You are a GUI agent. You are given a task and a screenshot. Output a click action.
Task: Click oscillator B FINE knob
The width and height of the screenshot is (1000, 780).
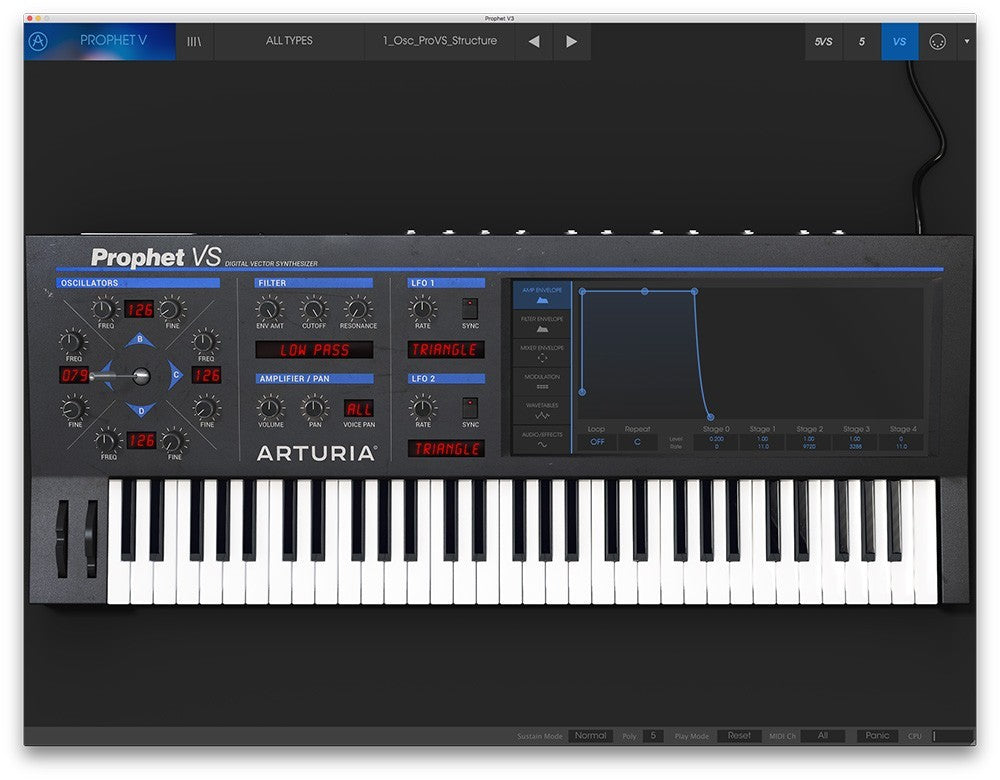point(170,310)
